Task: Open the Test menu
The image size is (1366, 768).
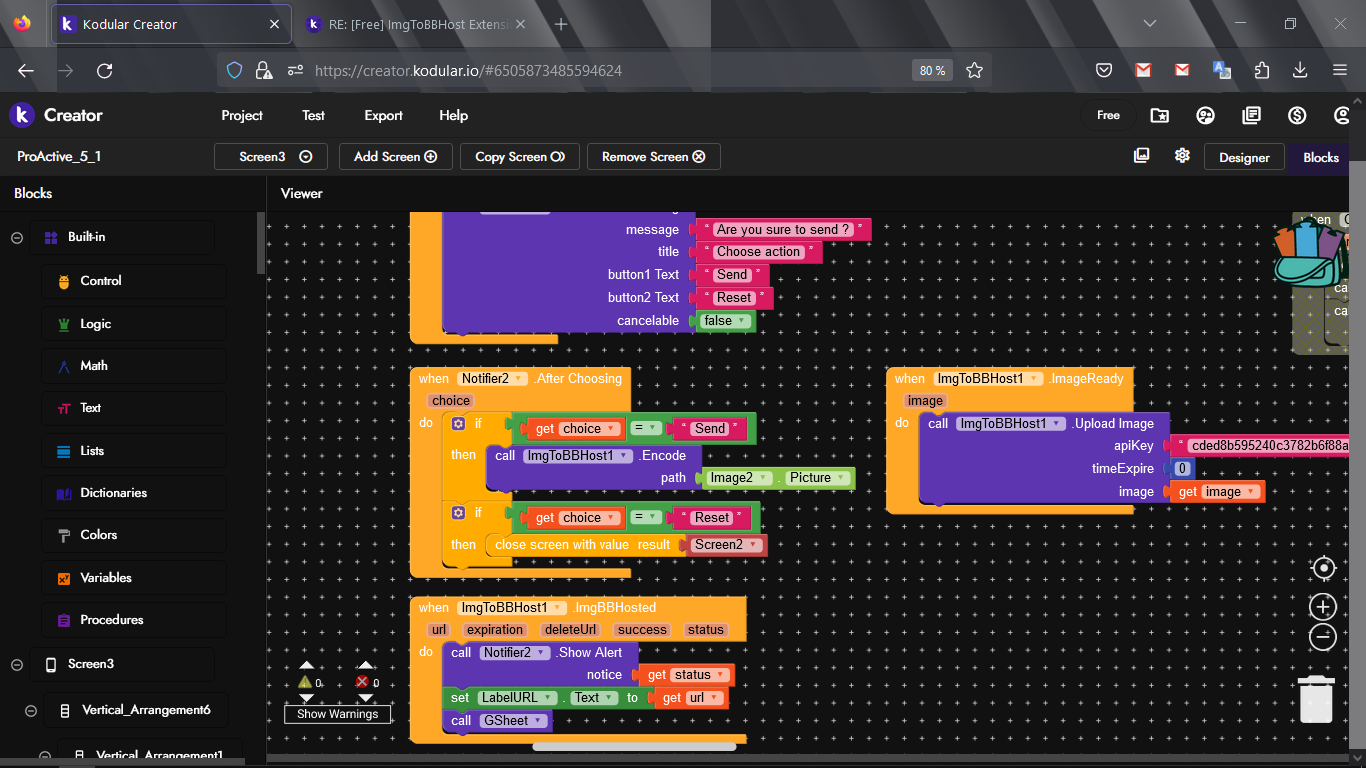Action: pyautogui.click(x=313, y=115)
